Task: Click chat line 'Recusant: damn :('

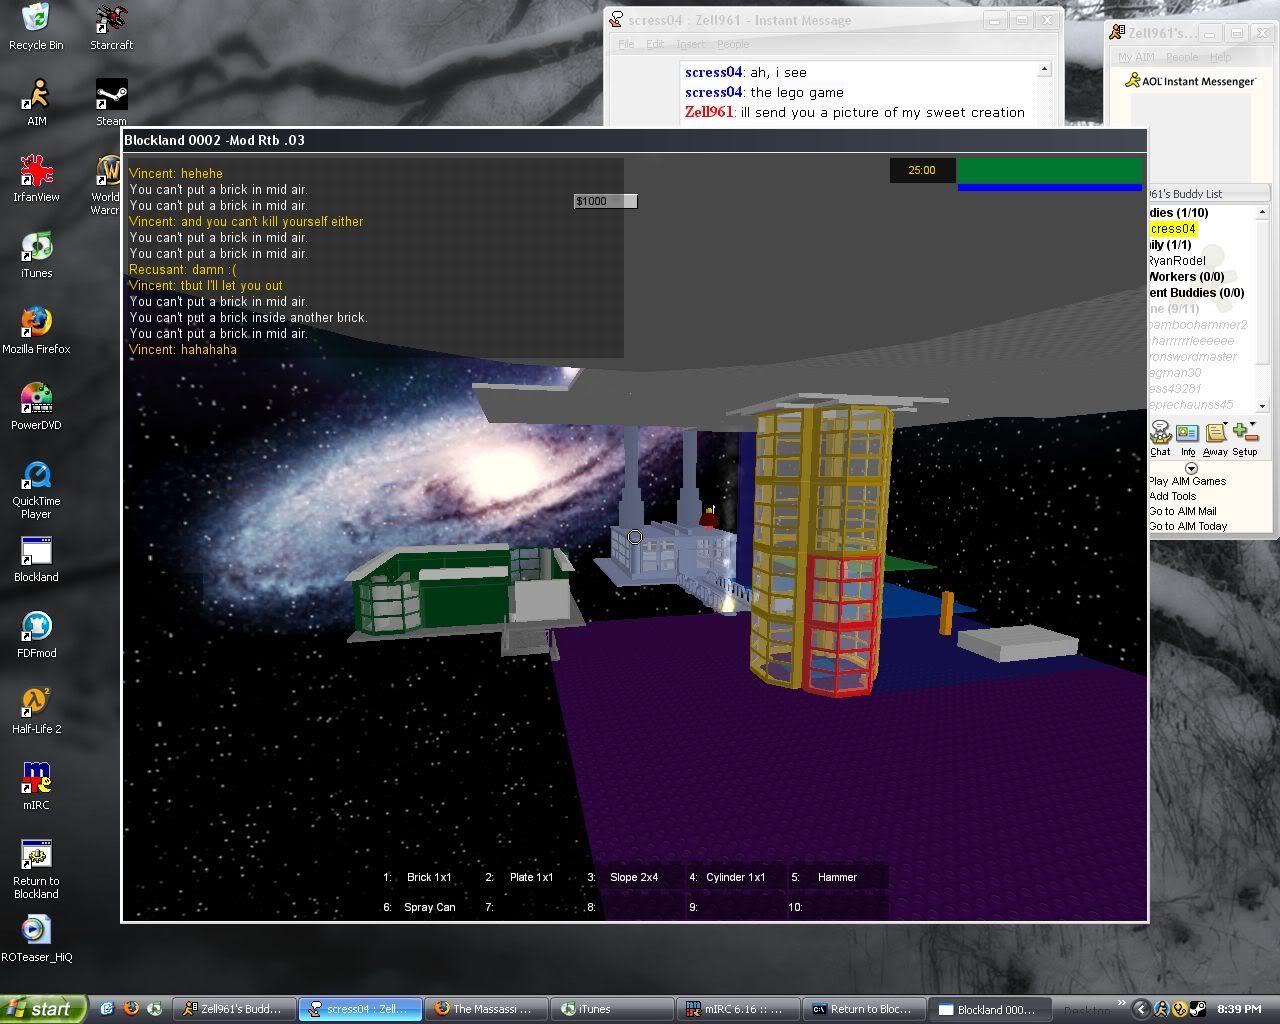Action: 183,270
